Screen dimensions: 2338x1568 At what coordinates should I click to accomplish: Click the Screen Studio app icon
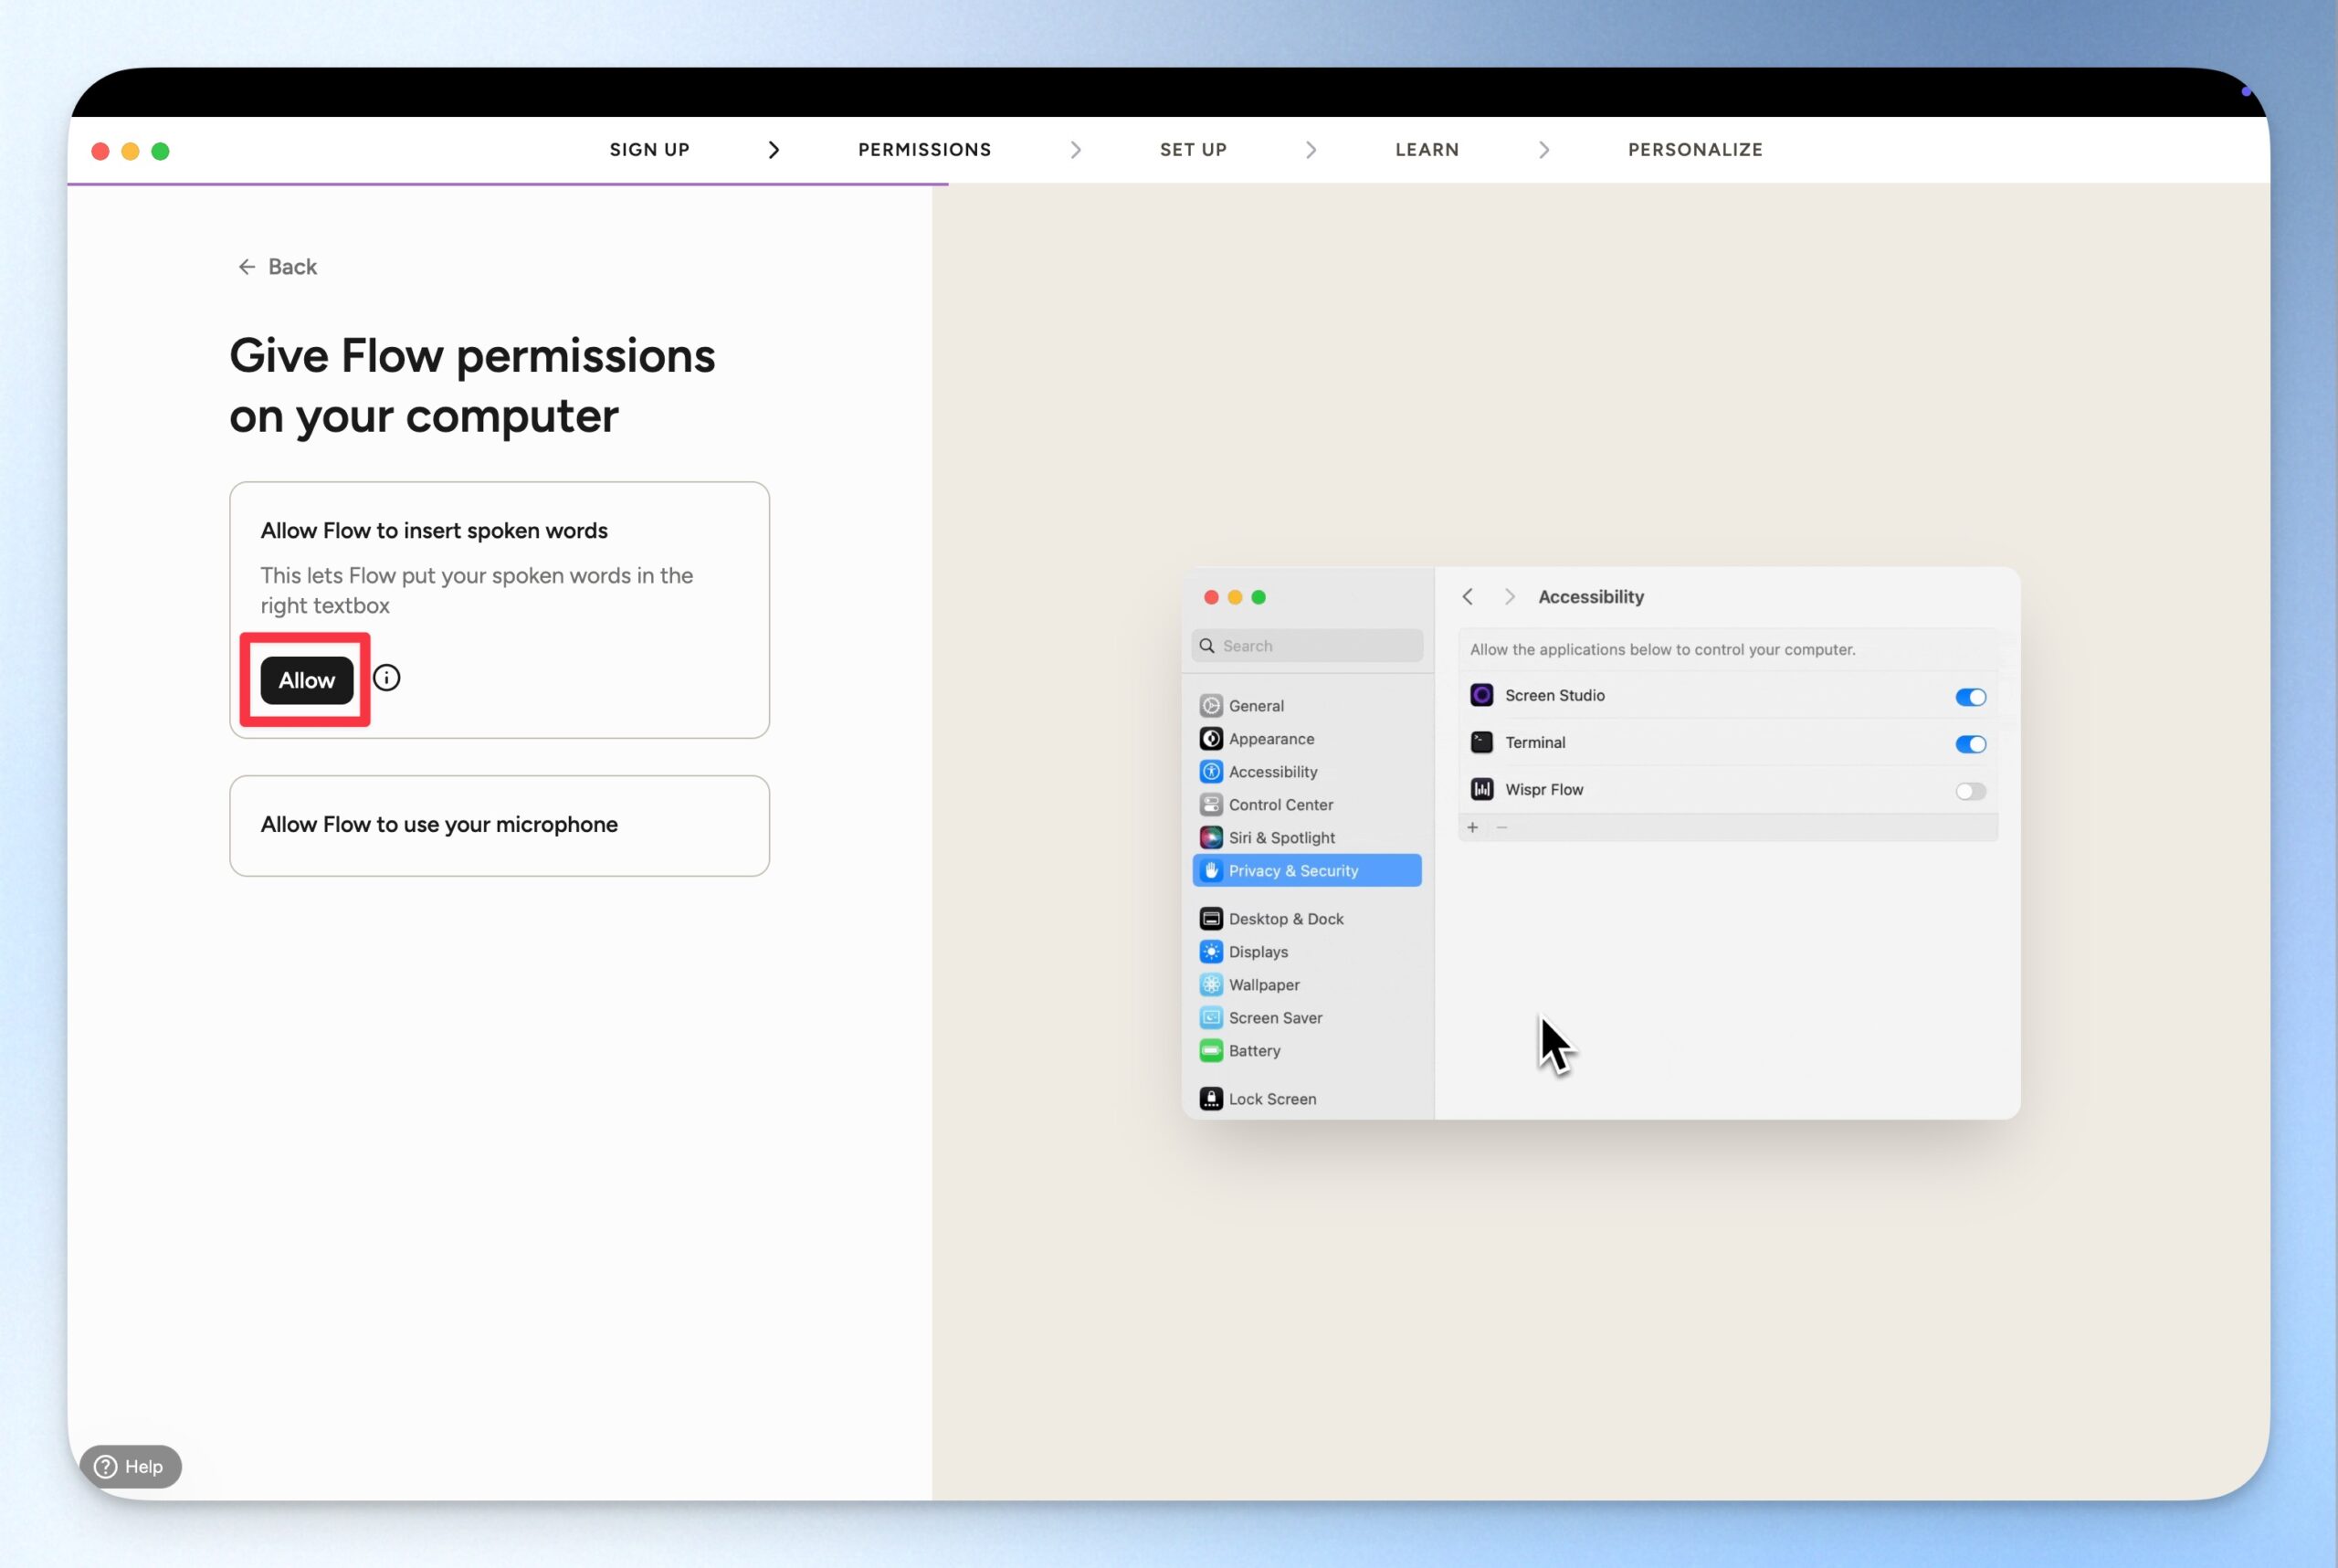[1481, 695]
